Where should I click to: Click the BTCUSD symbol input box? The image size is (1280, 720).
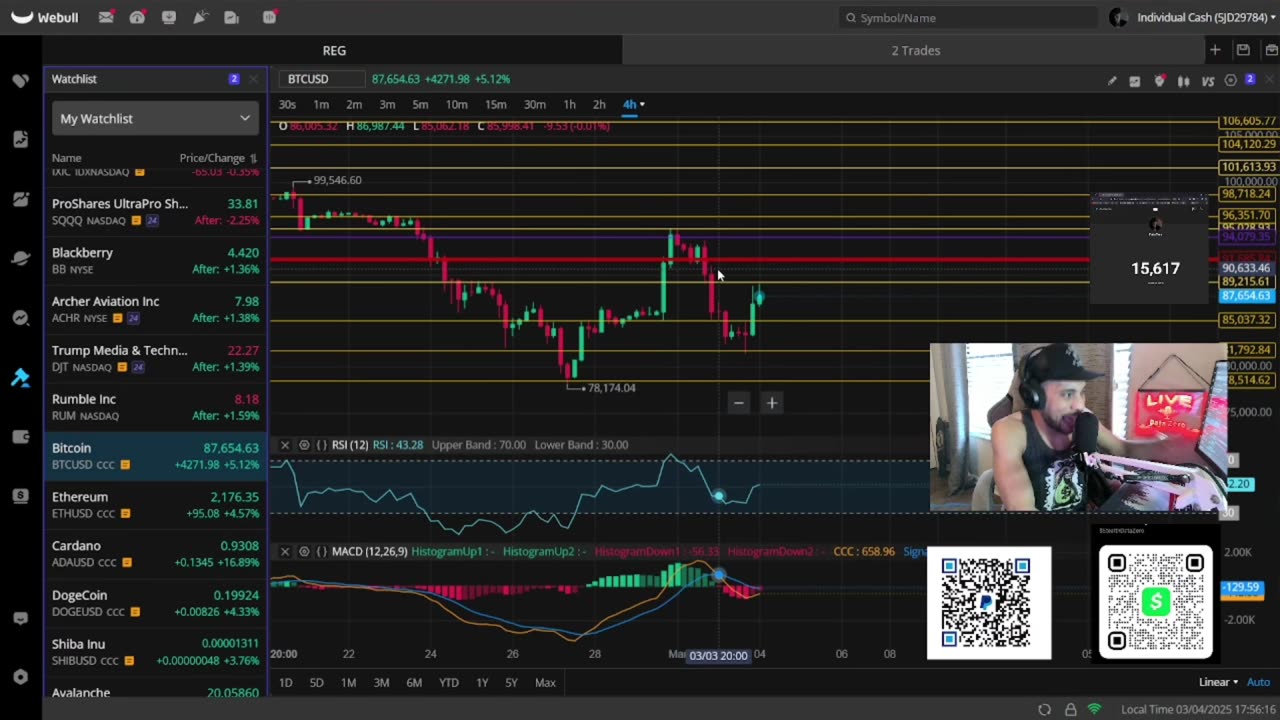(x=323, y=79)
